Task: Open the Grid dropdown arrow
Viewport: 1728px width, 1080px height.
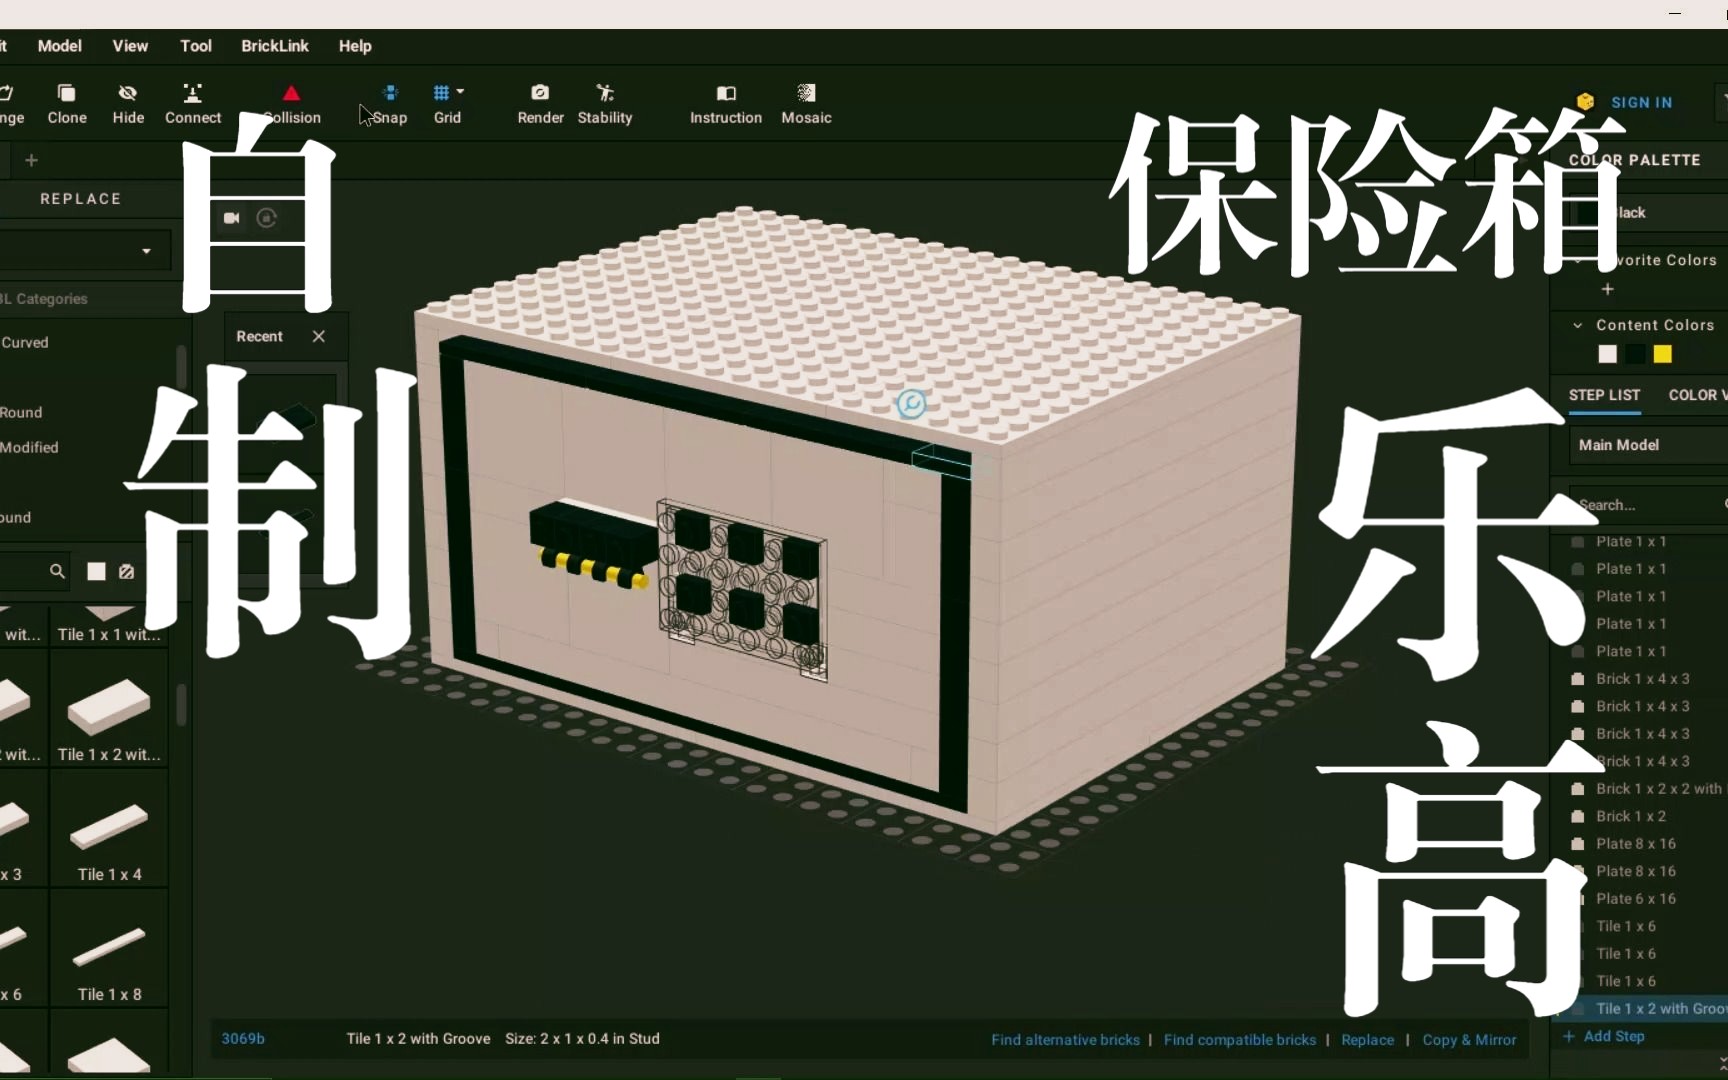Action: tap(460, 91)
